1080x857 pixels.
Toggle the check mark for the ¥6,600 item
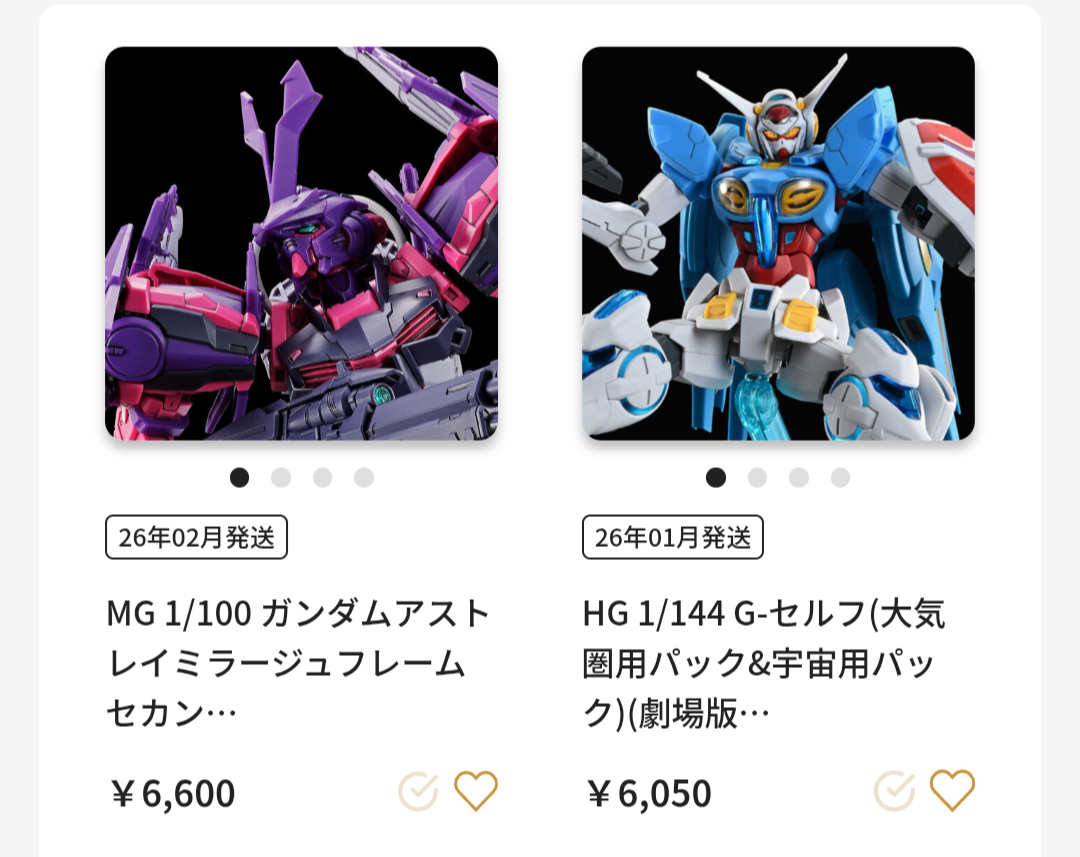pos(418,791)
